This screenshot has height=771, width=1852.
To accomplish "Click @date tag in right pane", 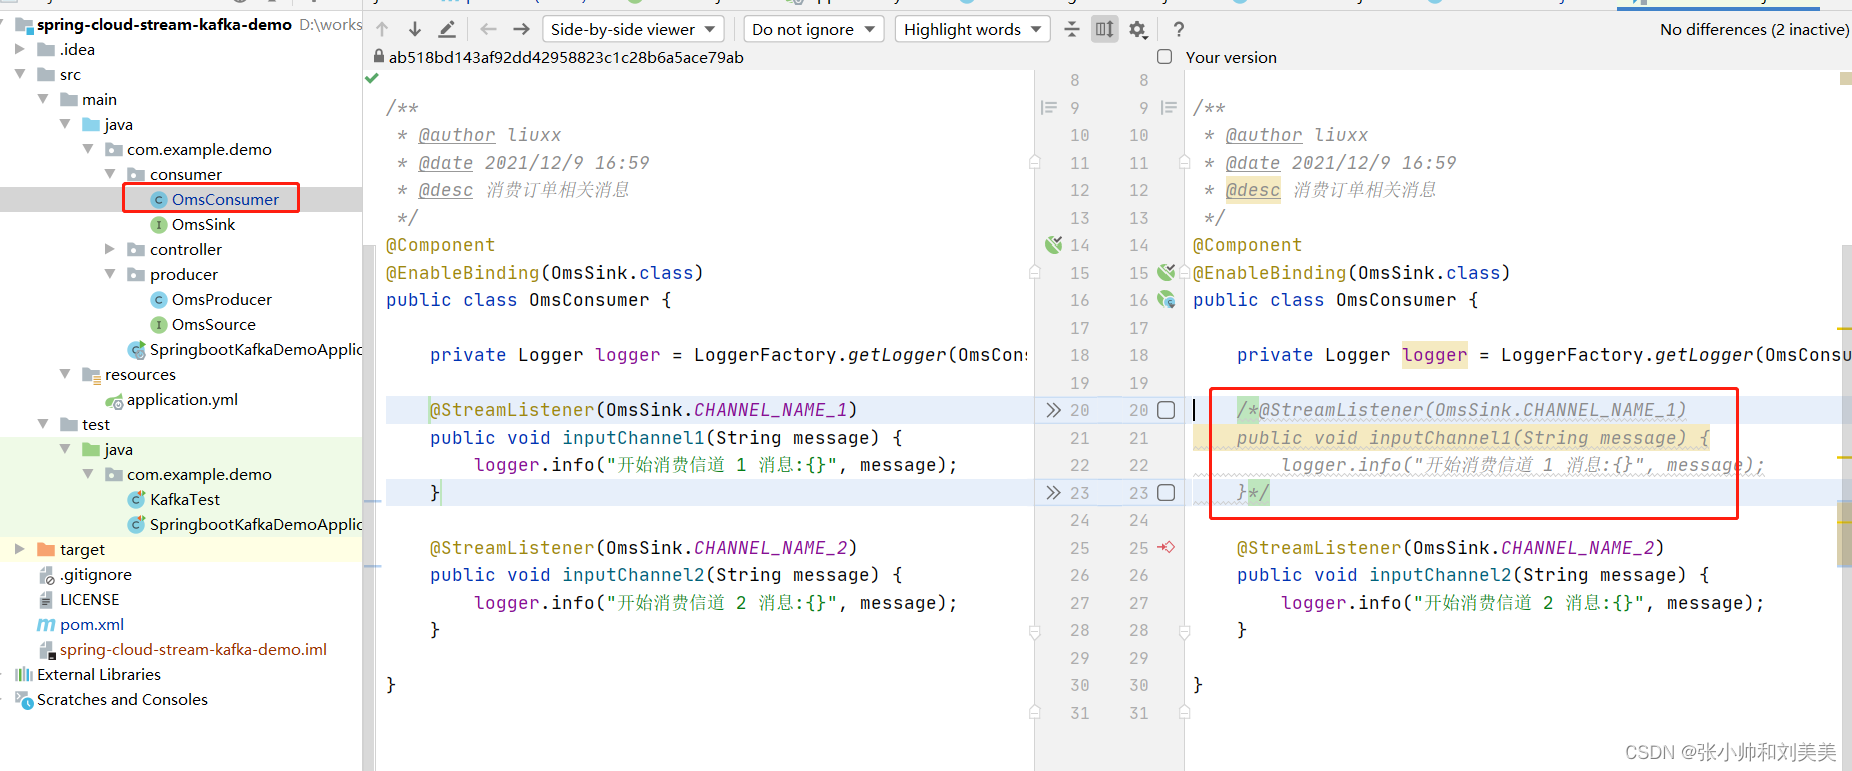I will pyautogui.click(x=1253, y=163).
